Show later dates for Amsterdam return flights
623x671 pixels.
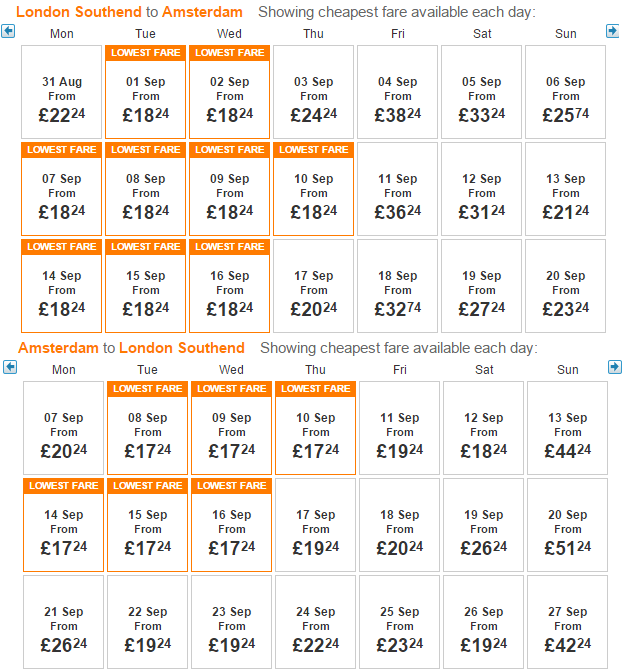click(614, 367)
